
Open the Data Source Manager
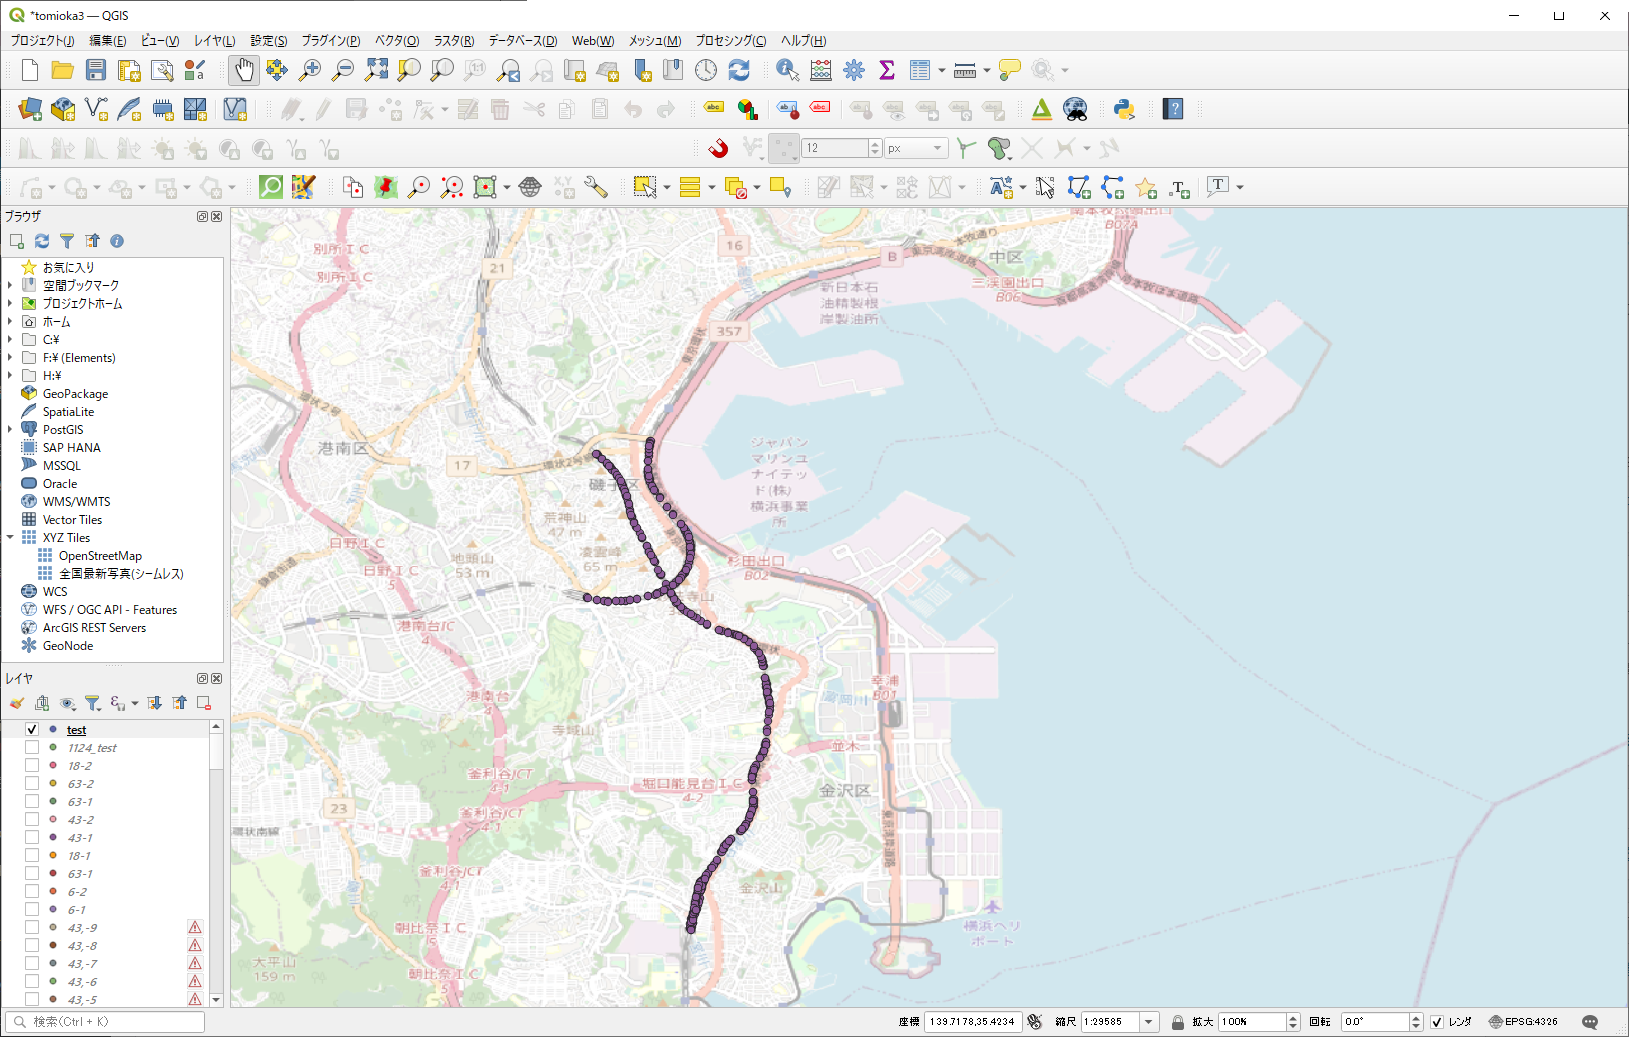tap(30, 109)
